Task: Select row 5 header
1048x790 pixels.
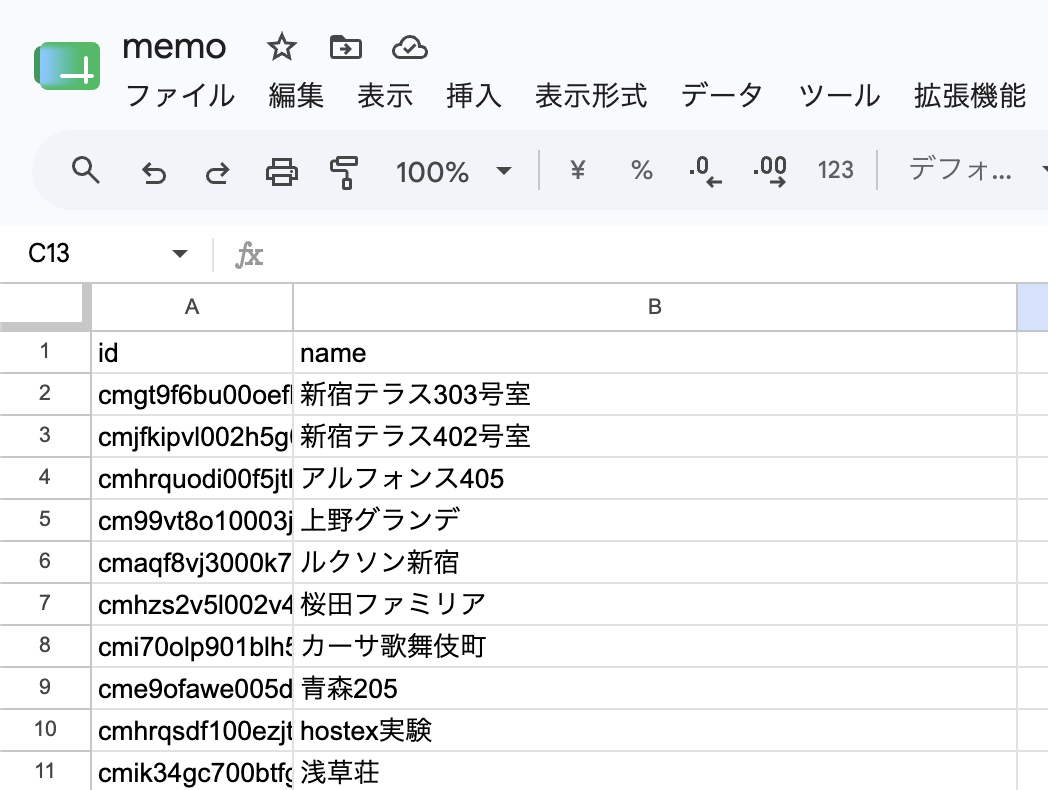Action: (45, 519)
